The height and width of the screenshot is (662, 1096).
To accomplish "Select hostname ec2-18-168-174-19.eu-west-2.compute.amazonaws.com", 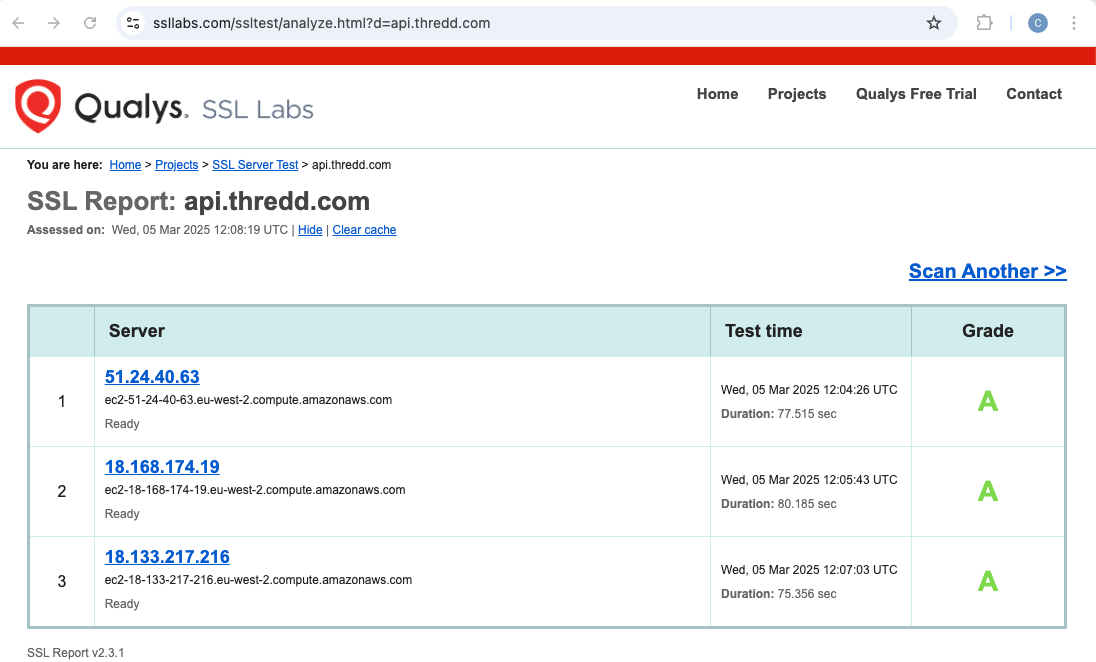I will tap(255, 490).
